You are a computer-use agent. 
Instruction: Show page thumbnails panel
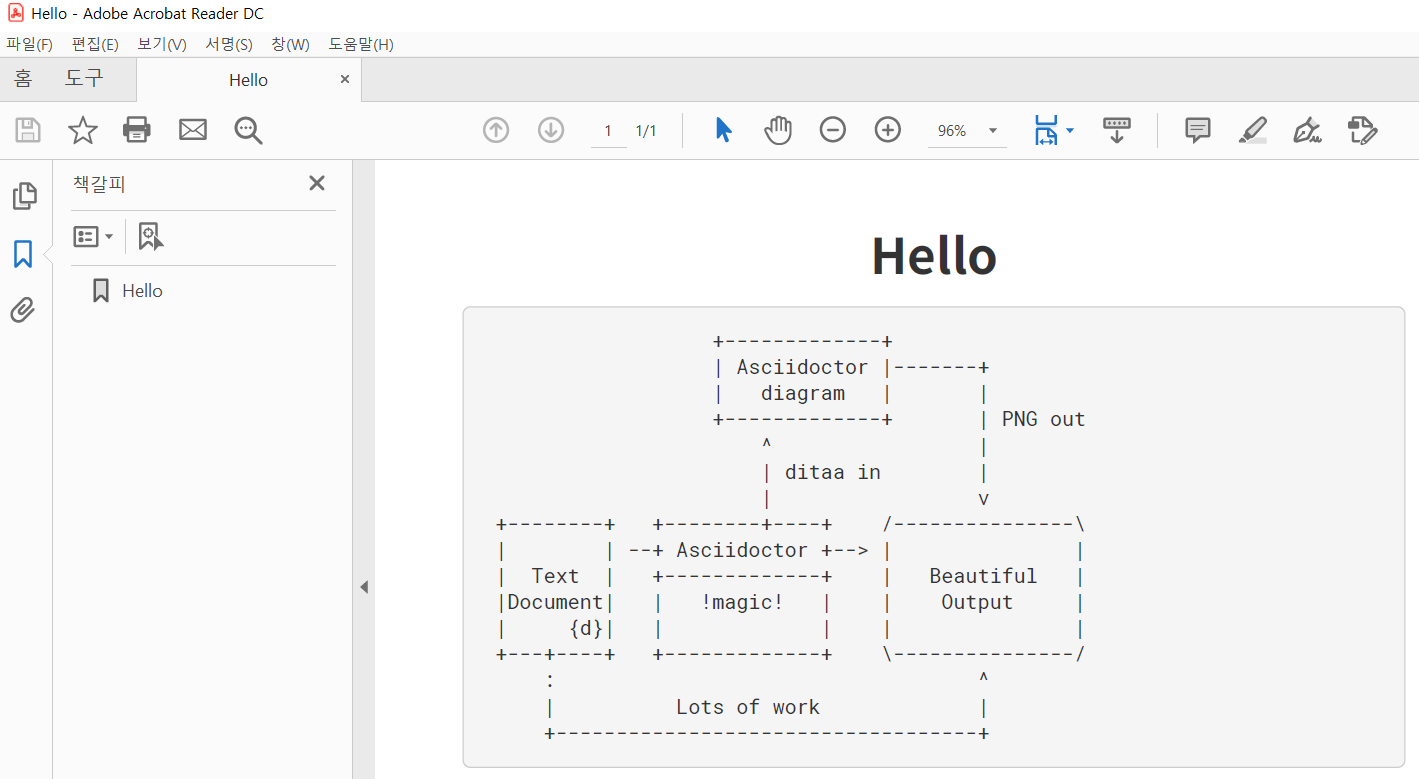24,196
